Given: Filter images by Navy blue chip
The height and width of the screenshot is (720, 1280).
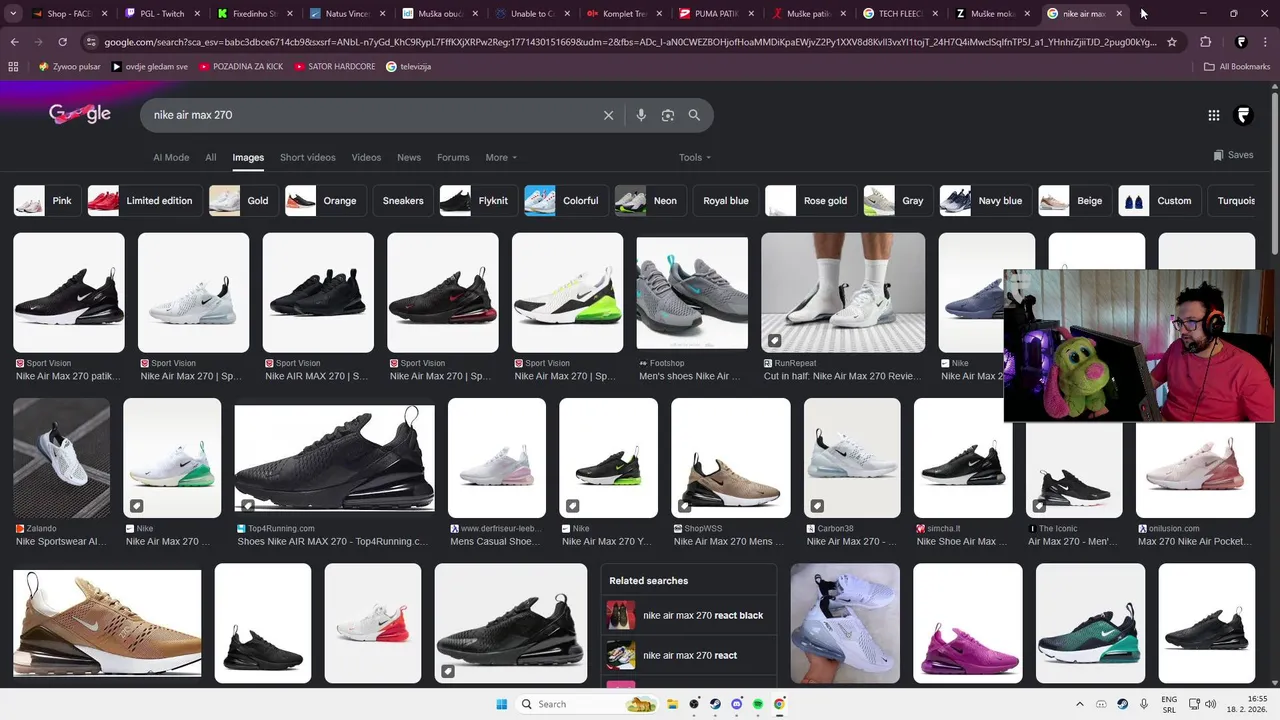Looking at the screenshot, I should pos(985,201).
